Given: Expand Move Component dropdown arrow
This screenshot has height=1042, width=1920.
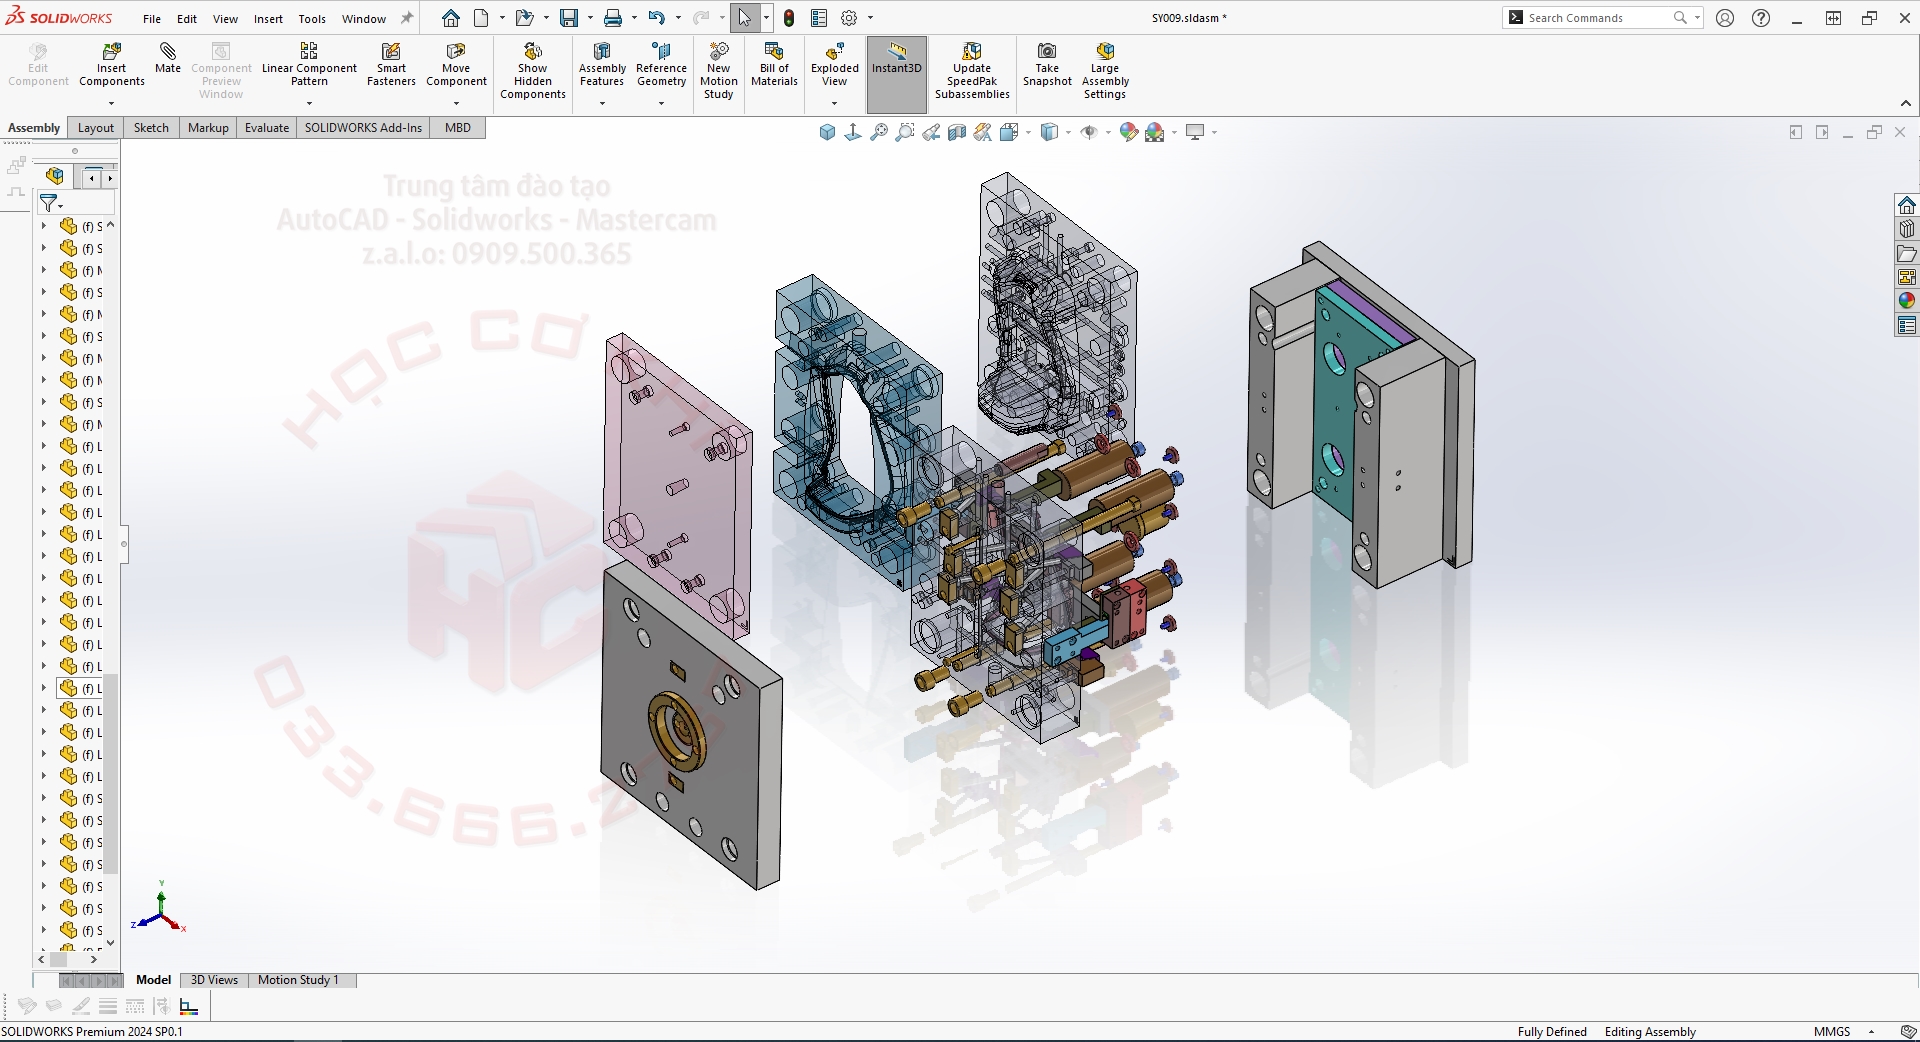Looking at the screenshot, I should pyautogui.click(x=456, y=103).
